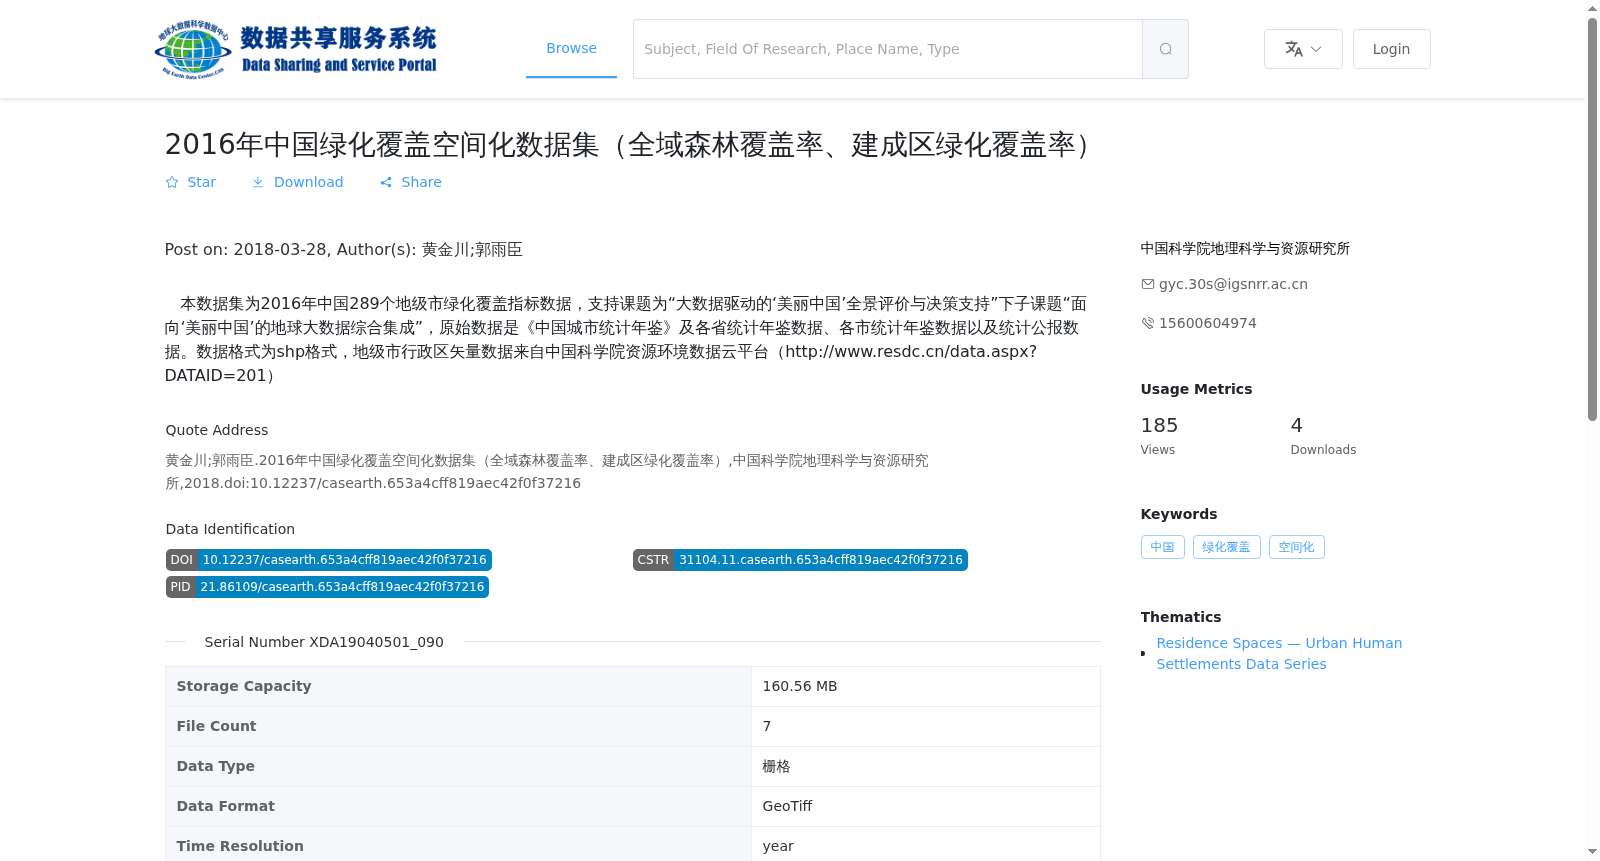Viewport: 1600px width, 861px height.
Task: Click the 160.56 MB storage value
Action: (x=799, y=686)
